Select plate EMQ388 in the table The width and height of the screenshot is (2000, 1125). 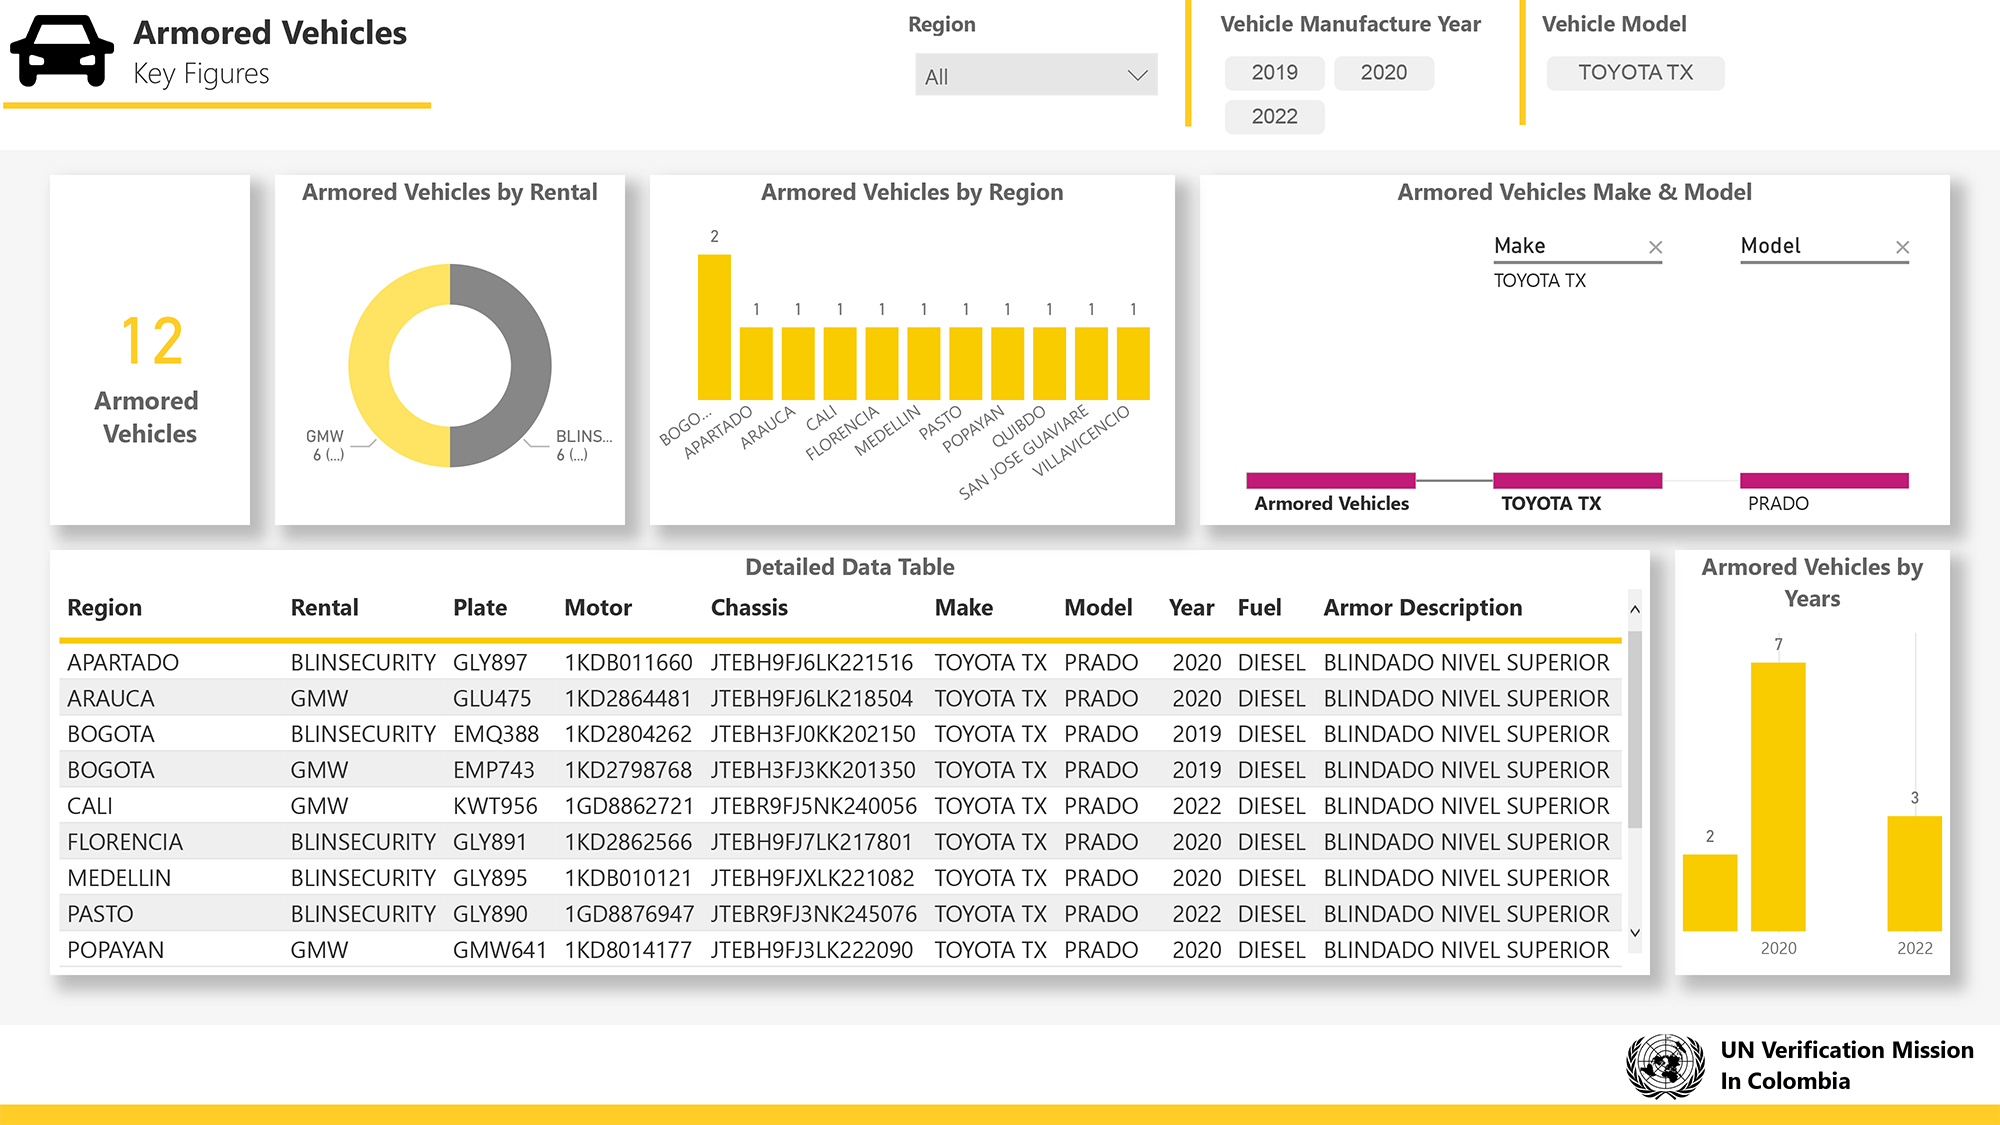point(496,735)
